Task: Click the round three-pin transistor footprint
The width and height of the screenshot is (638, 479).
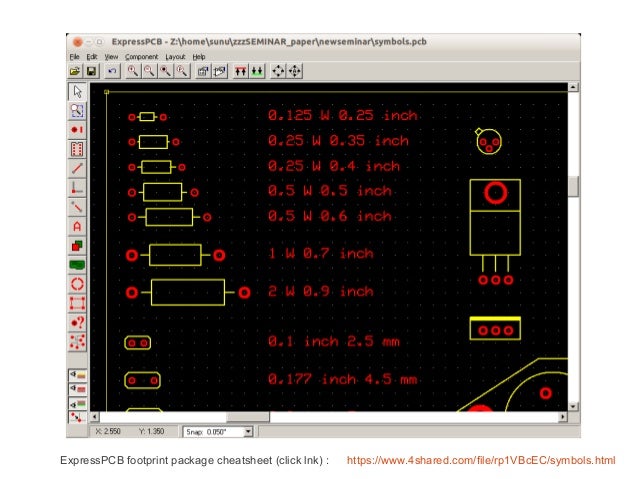Action: (x=489, y=141)
